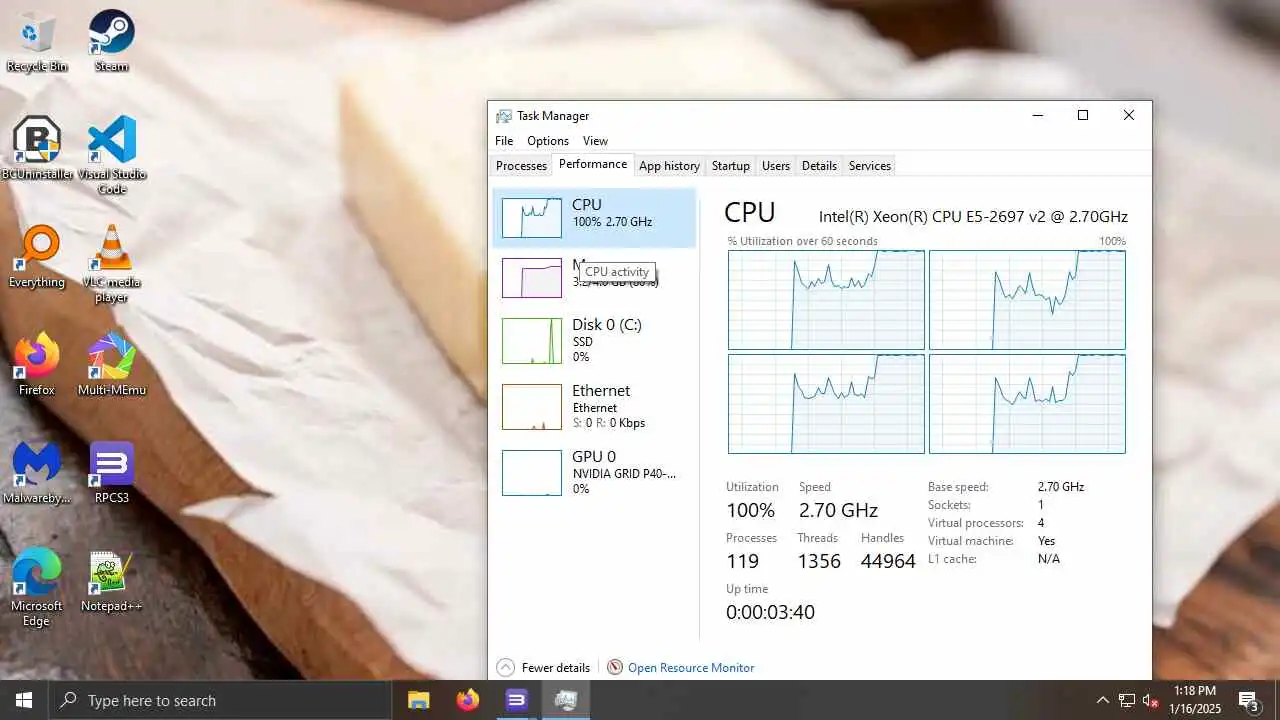Click the taskbar clock showing 1:18 PM
This screenshot has width=1280, height=720.
point(1196,700)
